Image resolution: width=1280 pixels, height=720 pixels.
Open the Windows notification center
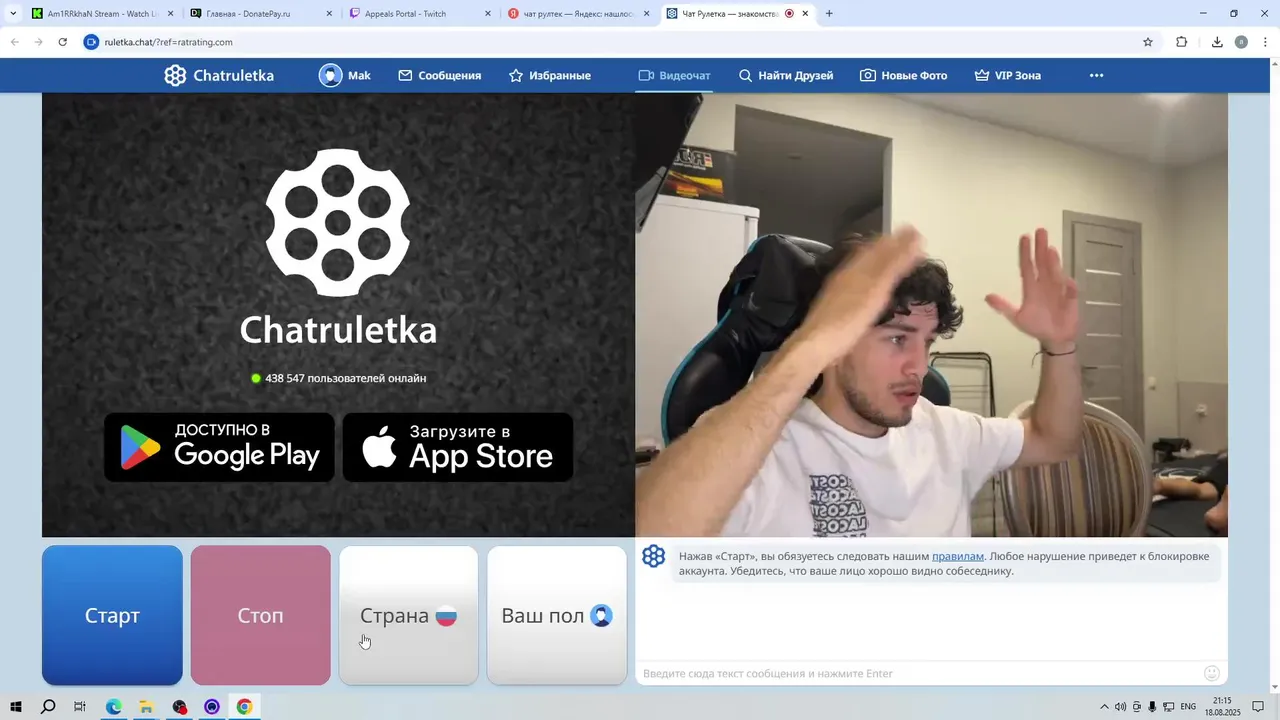coord(1258,707)
